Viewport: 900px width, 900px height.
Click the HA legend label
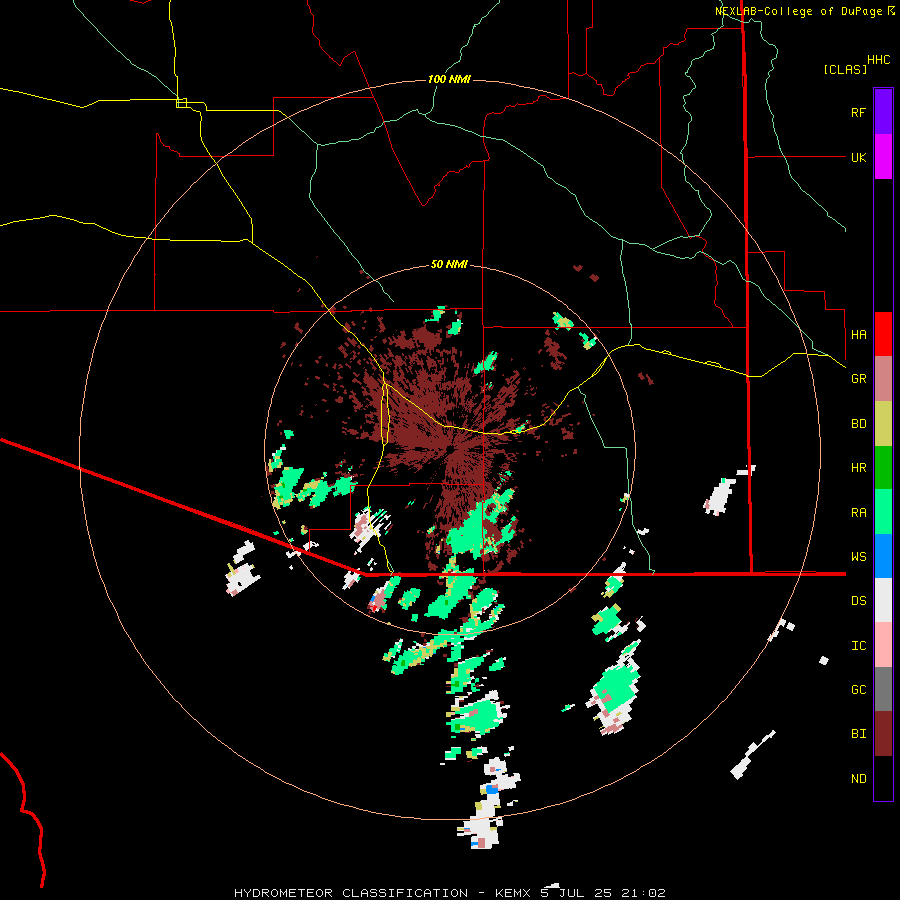point(858,335)
